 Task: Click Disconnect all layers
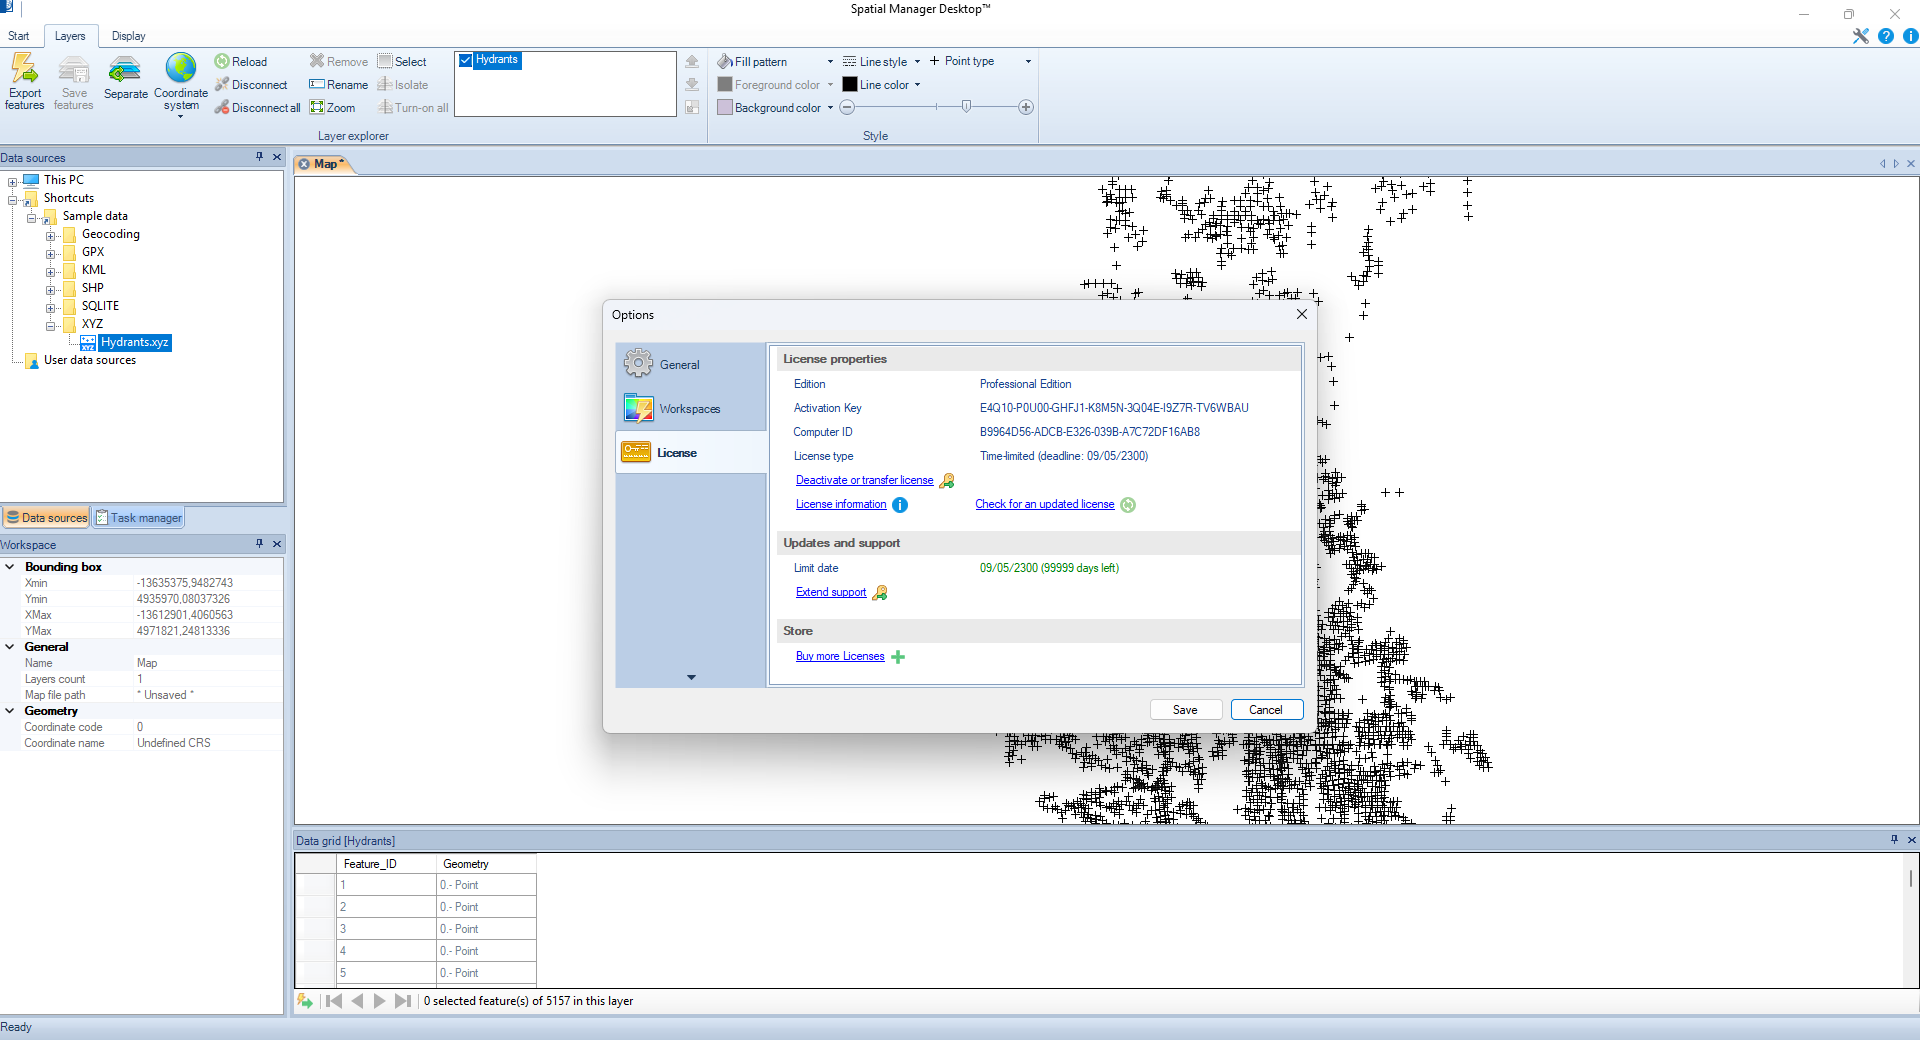(257, 108)
